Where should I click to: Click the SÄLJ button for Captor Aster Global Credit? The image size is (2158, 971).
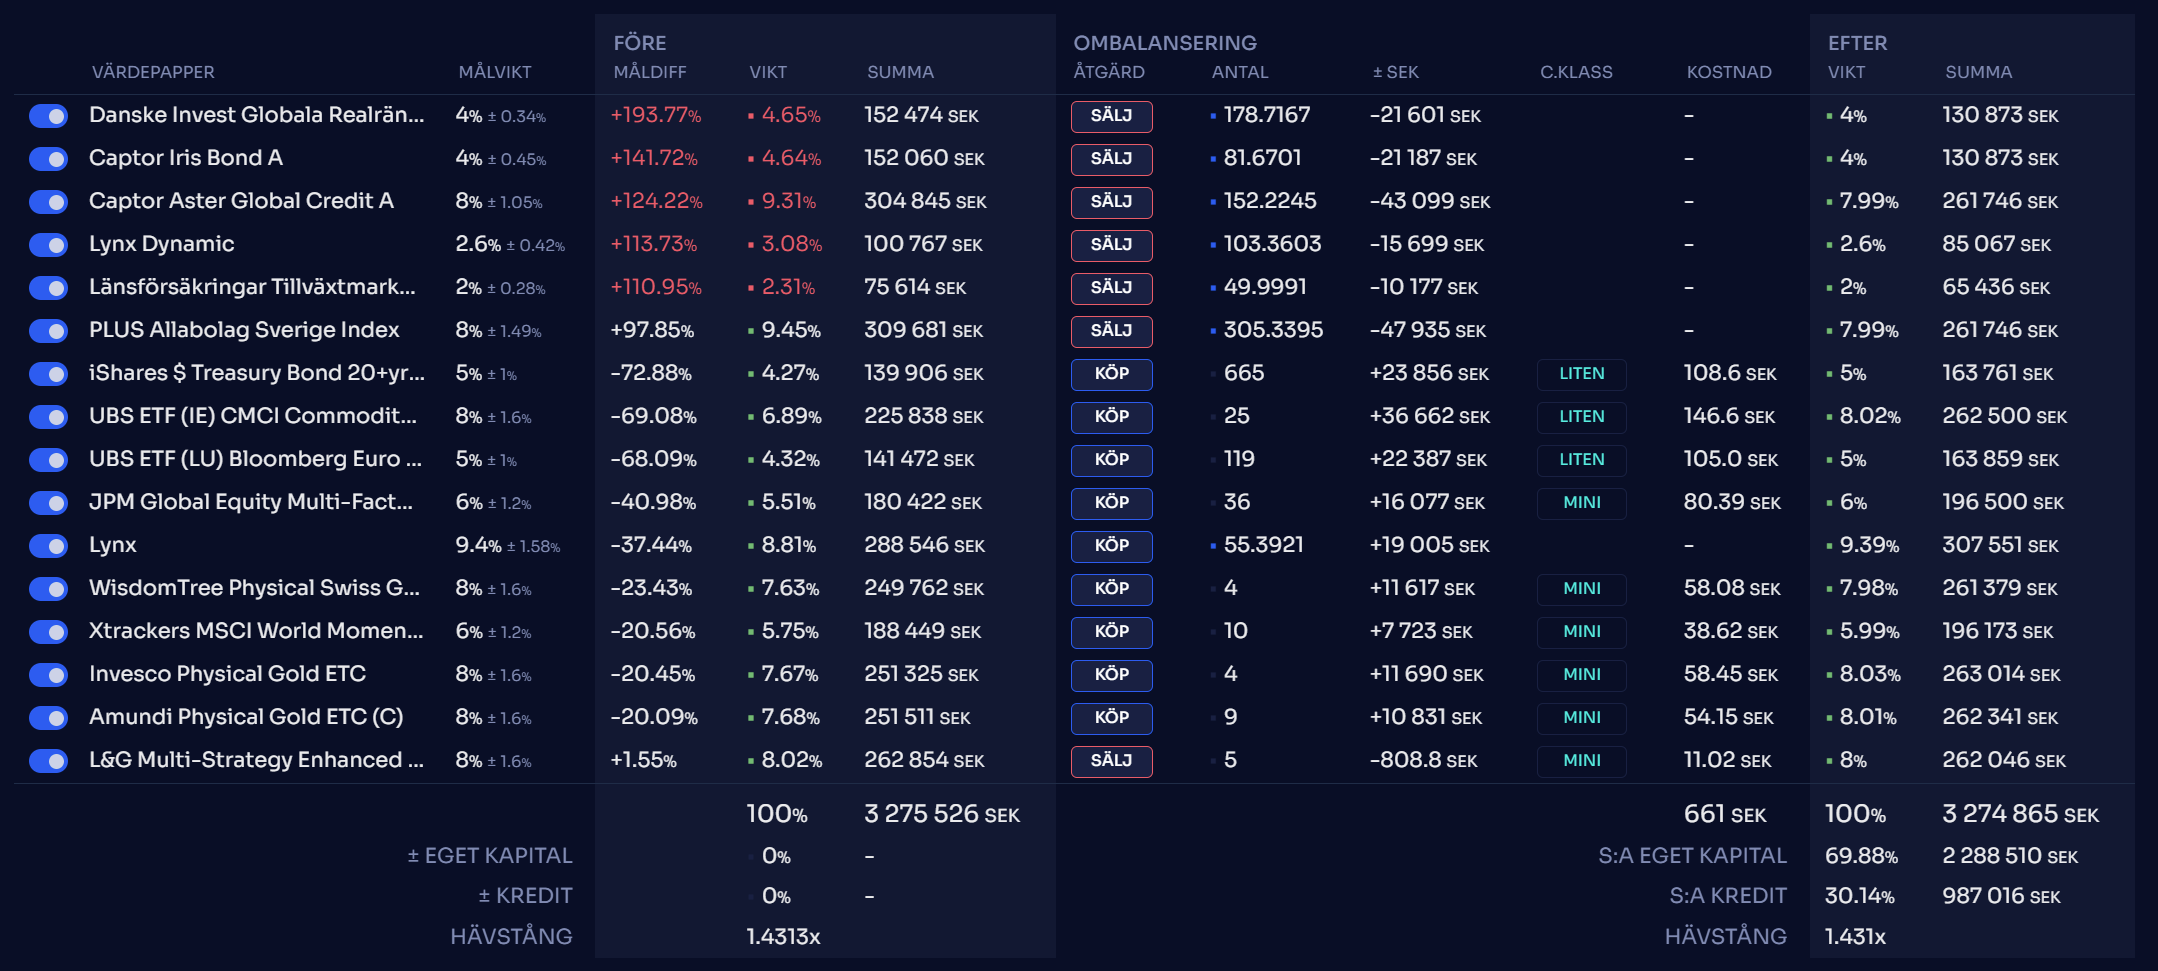[1111, 202]
